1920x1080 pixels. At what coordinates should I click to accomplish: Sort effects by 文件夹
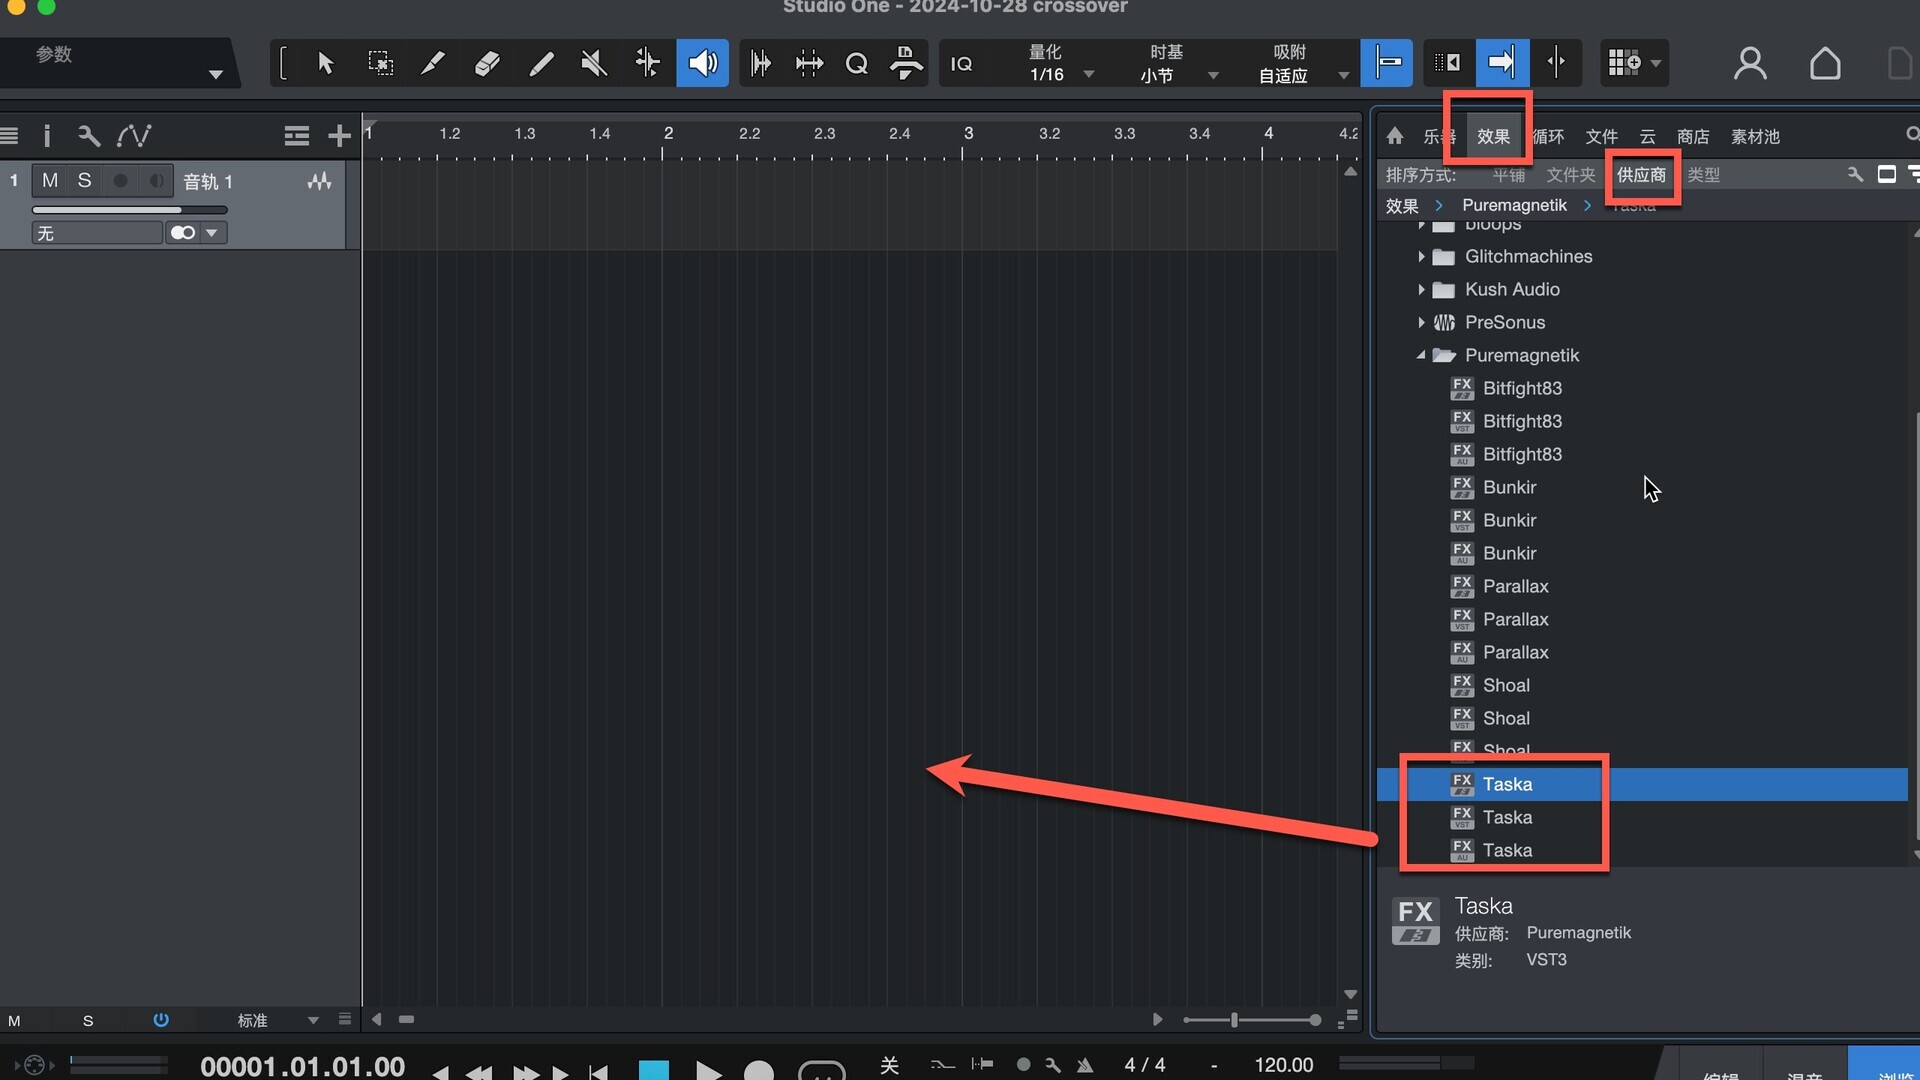[x=1570, y=175]
